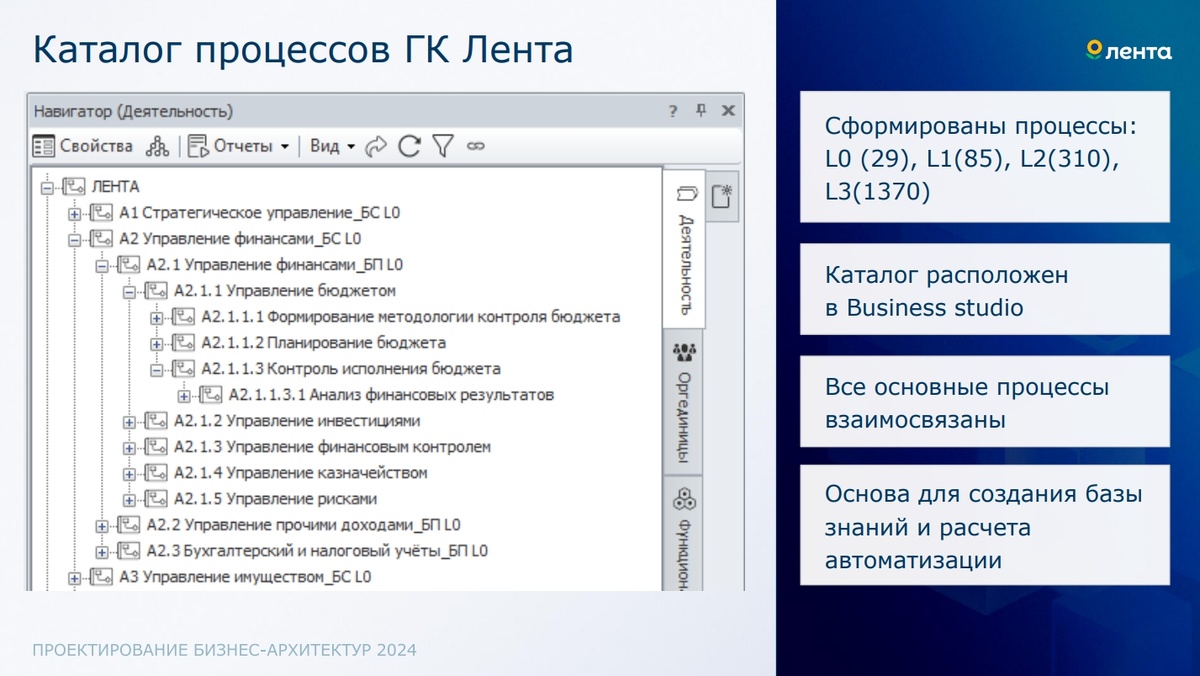Select A2.1.3 Управление финансовым контролем row
This screenshot has height=676, width=1200.
point(332,447)
